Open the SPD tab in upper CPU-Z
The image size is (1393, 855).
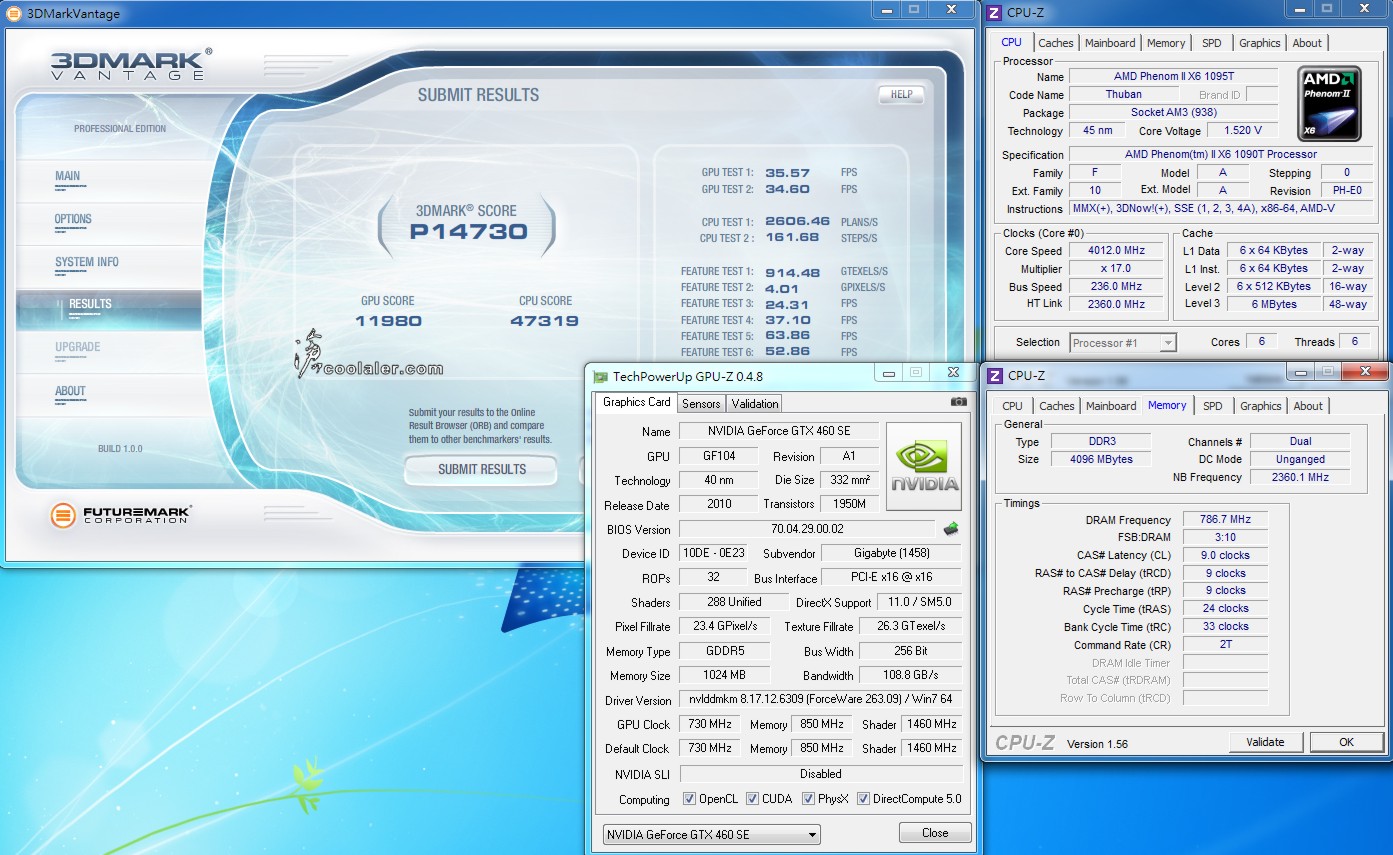1211,43
